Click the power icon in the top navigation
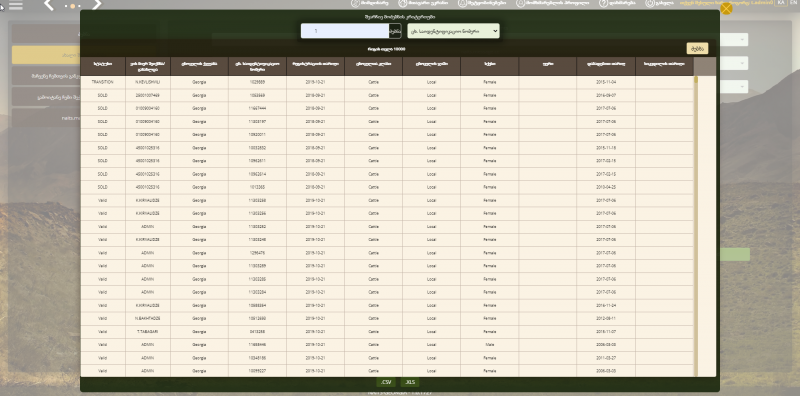This screenshot has width=800, height=396. (649, 3)
